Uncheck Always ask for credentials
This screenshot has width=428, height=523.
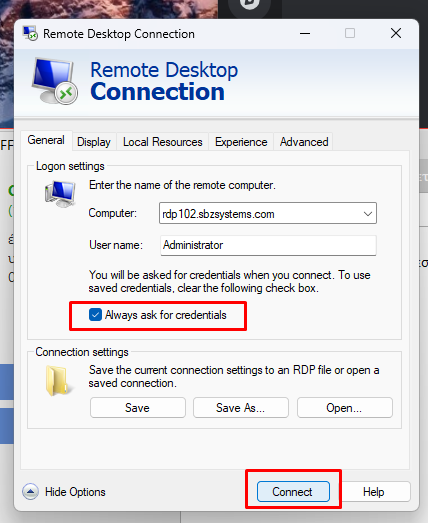[95, 315]
